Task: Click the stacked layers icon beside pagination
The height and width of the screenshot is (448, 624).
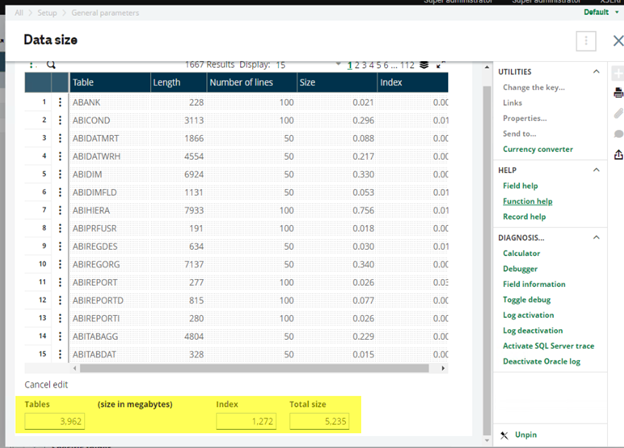Action: pyautogui.click(x=424, y=65)
